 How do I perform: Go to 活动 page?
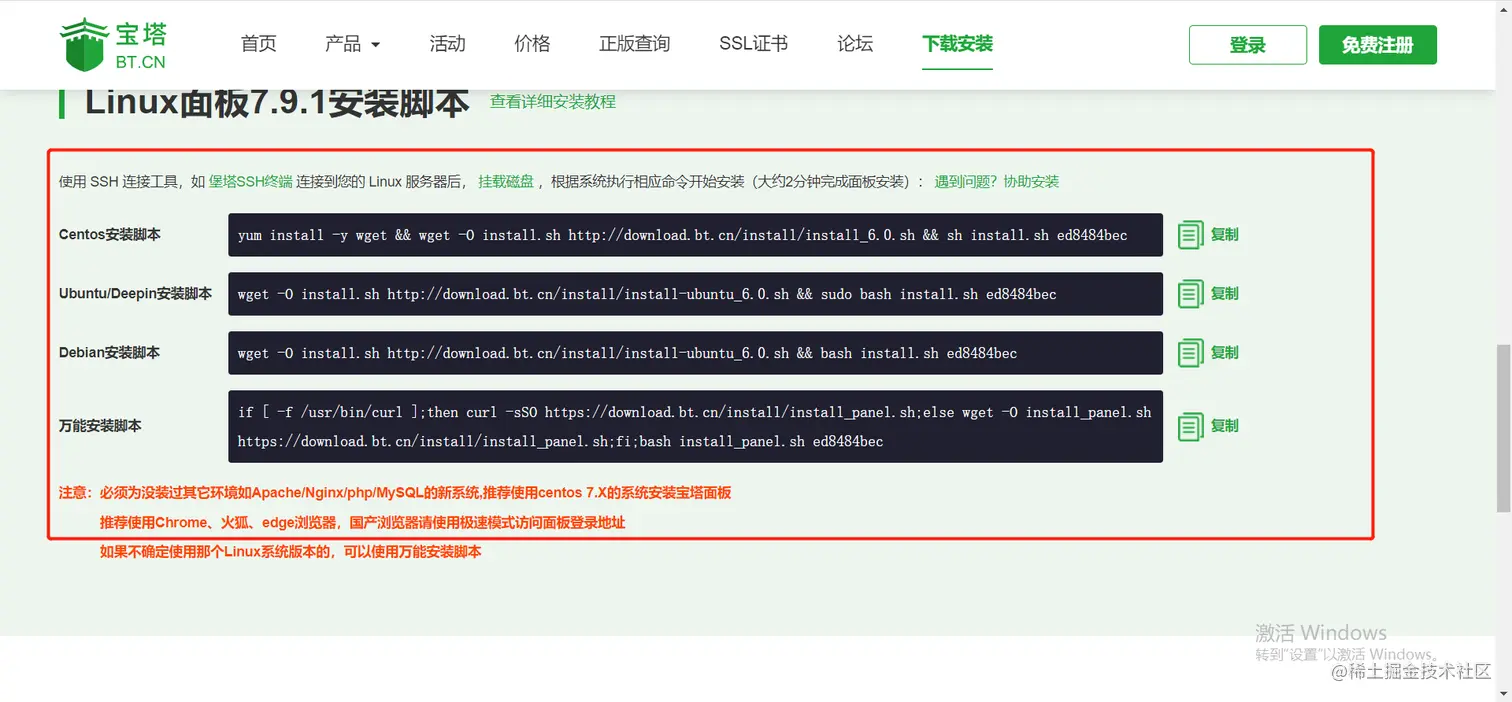click(447, 44)
